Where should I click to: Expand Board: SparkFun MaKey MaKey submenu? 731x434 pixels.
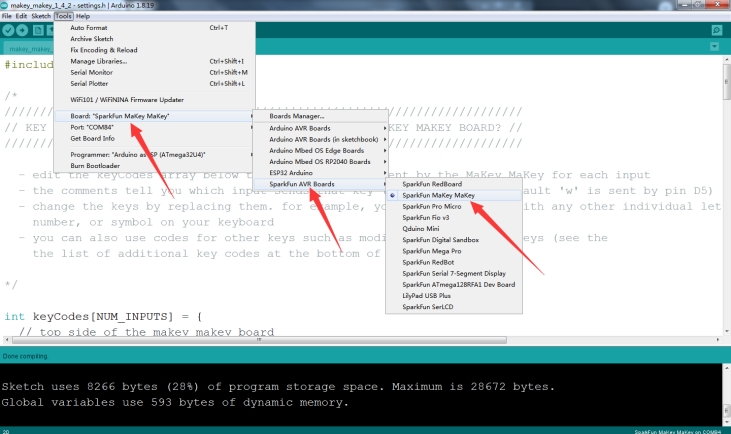pos(155,116)
